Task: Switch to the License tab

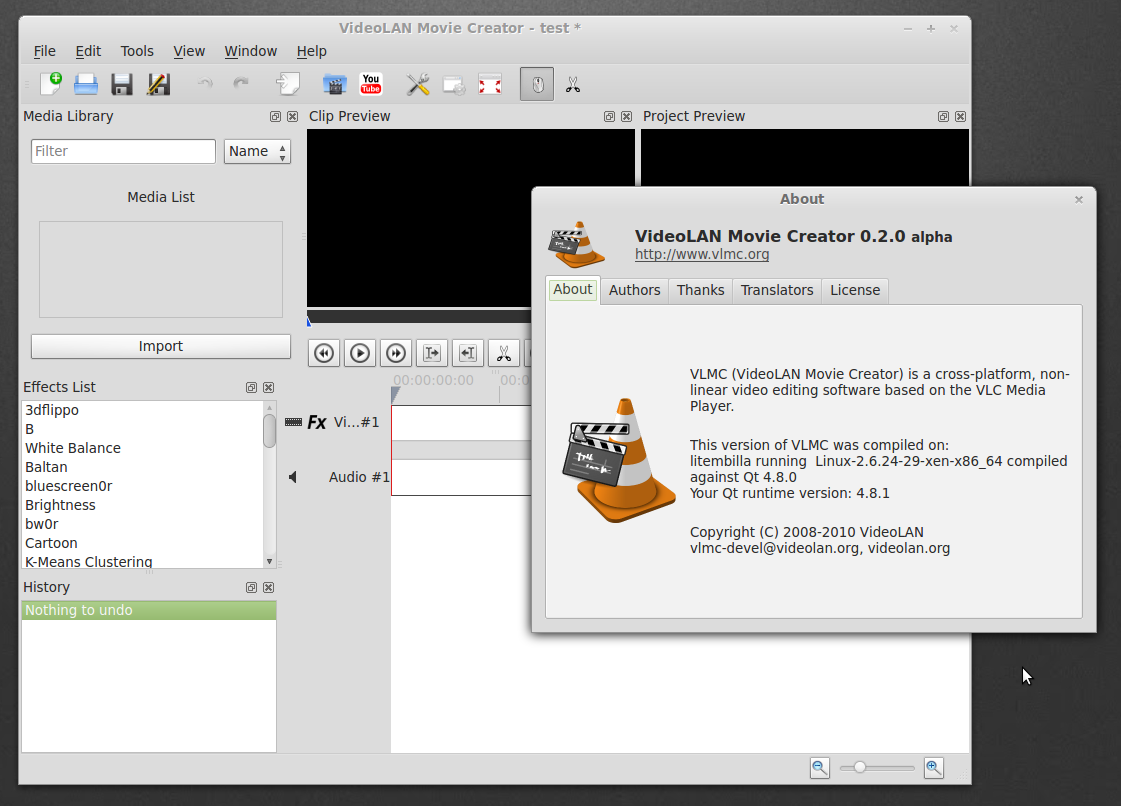Action: 854,290
